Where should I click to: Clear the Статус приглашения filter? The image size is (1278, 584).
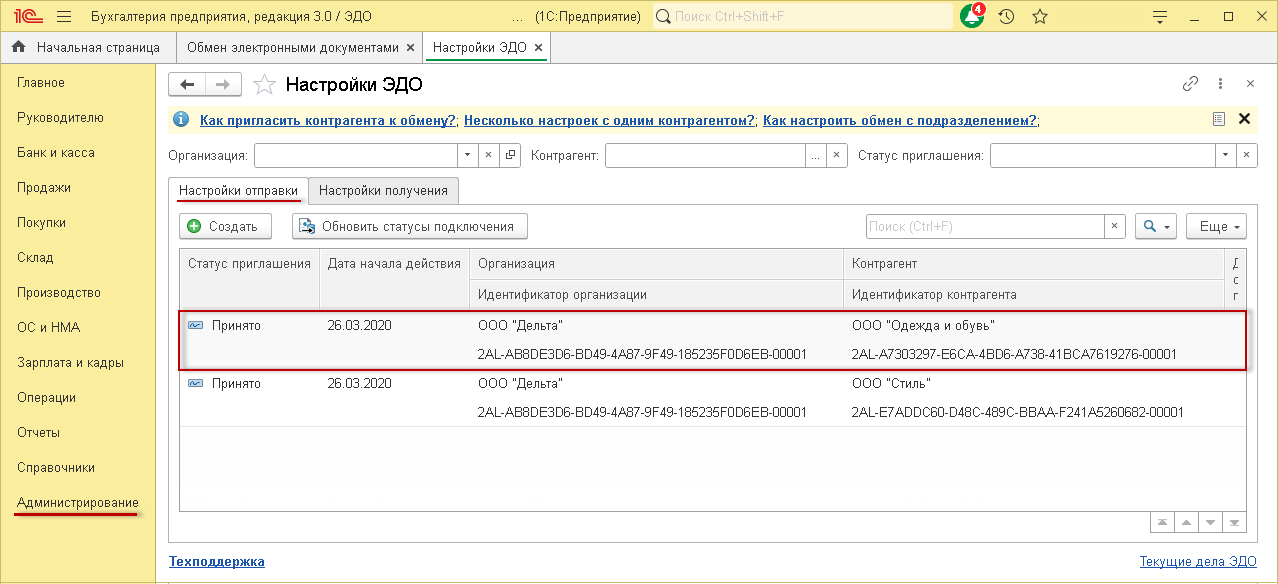(1247, 155)
